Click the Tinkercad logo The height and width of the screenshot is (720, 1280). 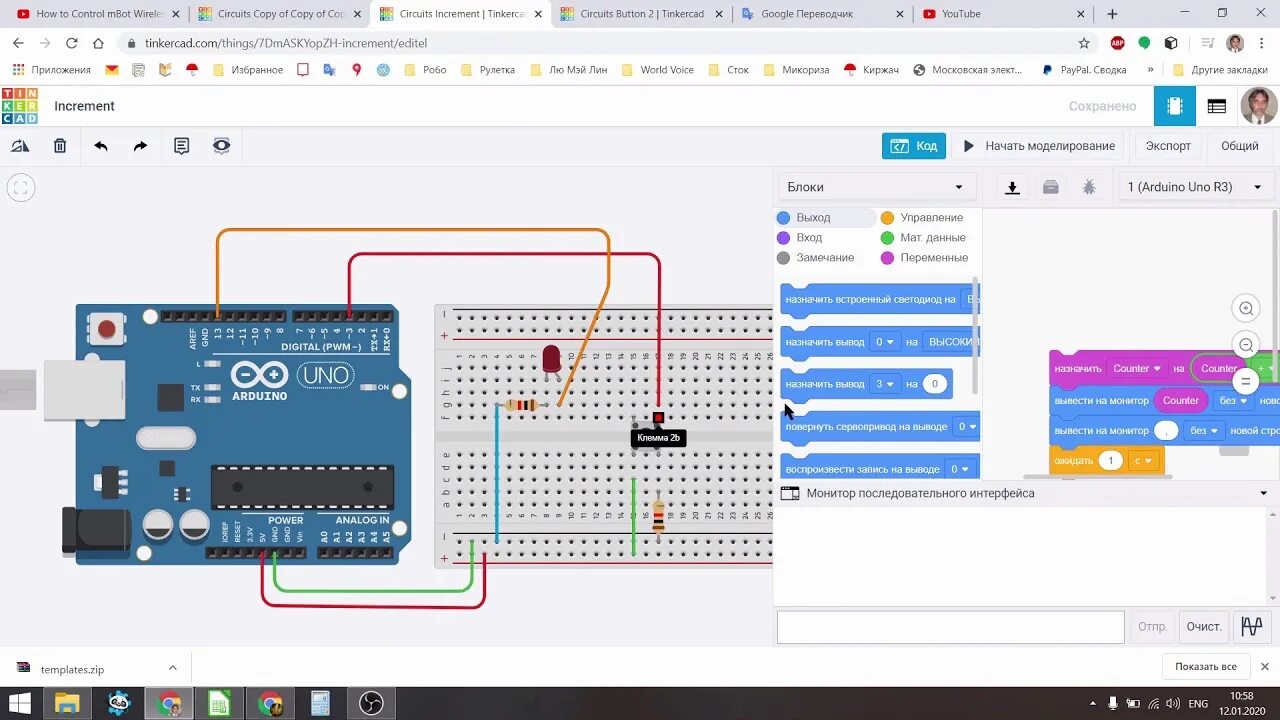click(20, 106)
